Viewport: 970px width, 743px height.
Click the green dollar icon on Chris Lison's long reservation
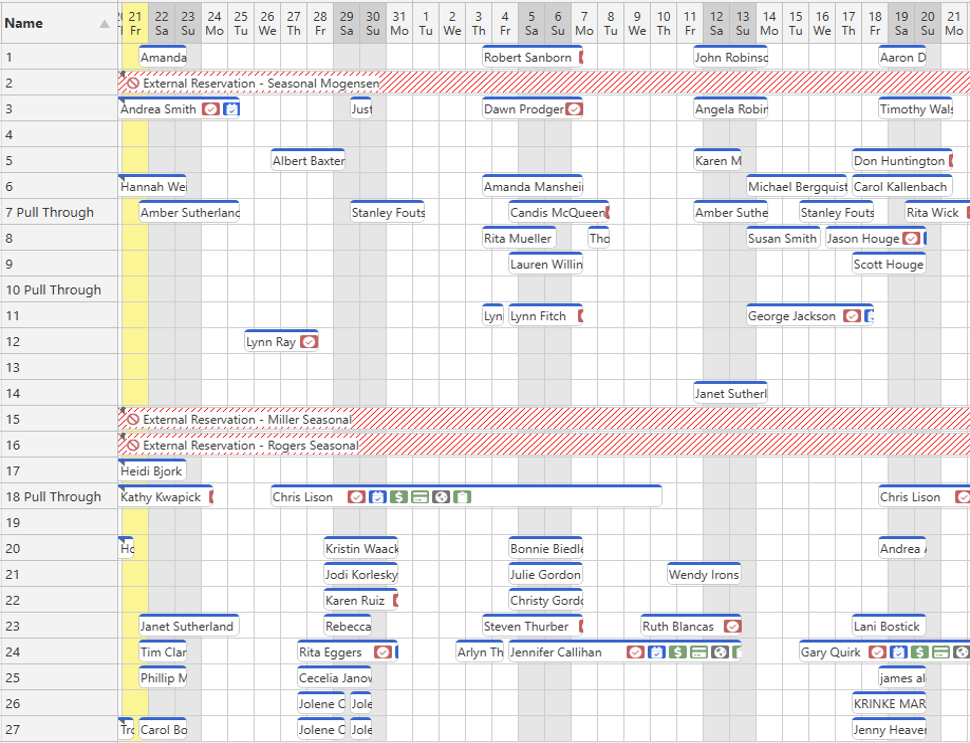[398, 497]
